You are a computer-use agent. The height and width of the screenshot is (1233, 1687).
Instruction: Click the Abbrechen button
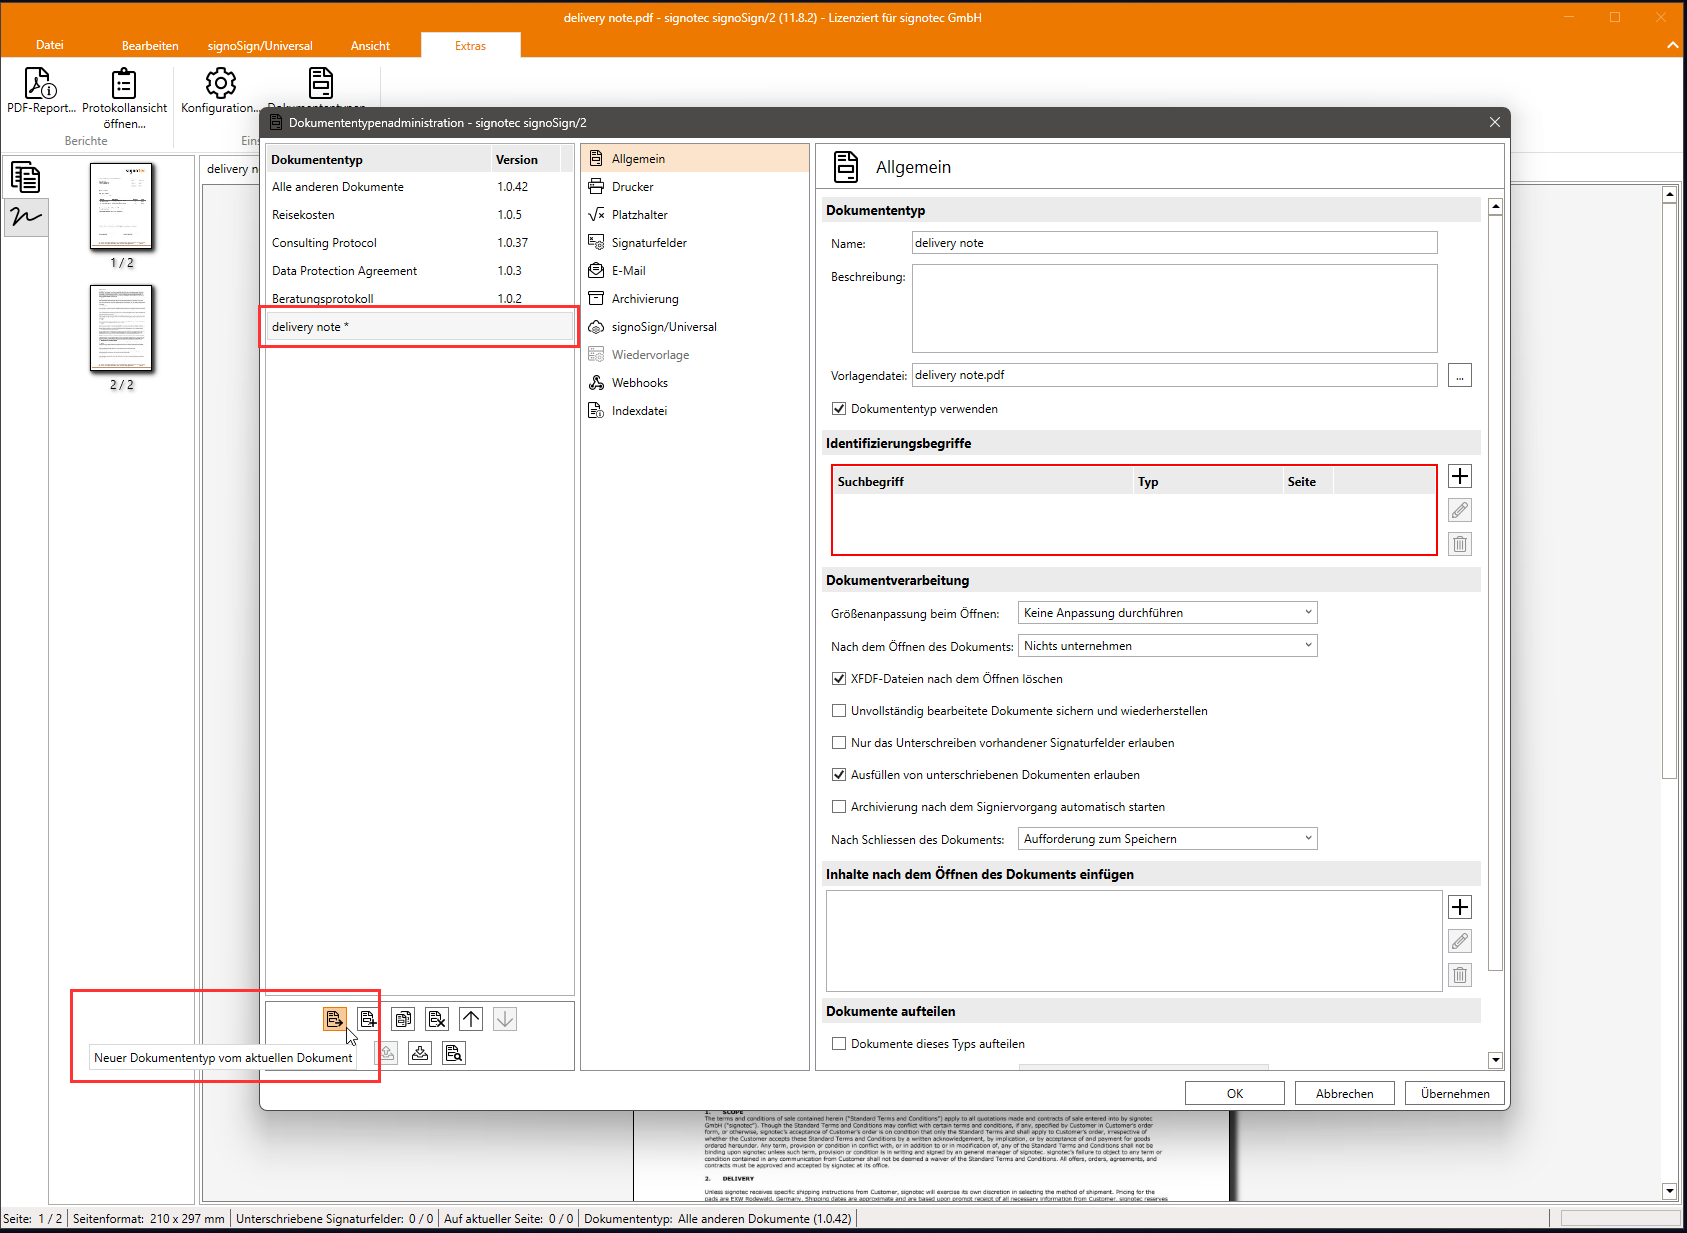coord(1344,1093)
